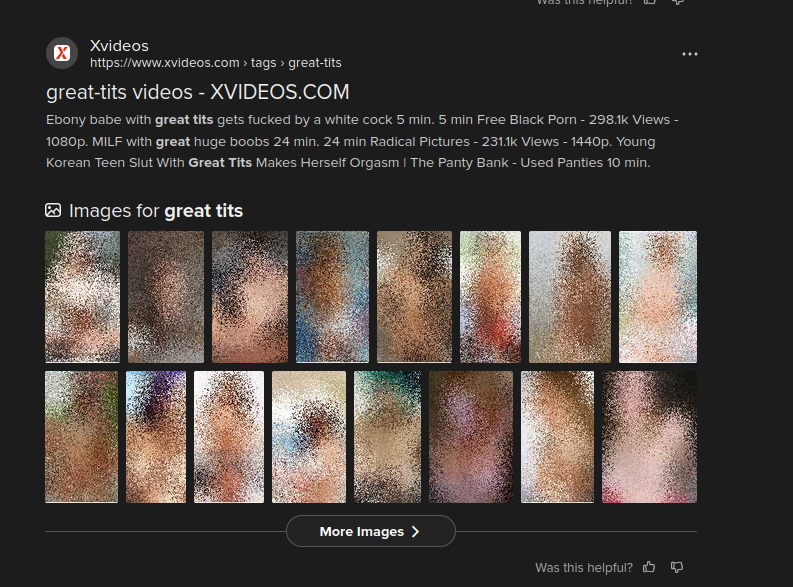Open the three-dot result options menu
The height and width of the screenshot is (587, 793).
click(689, 54)
